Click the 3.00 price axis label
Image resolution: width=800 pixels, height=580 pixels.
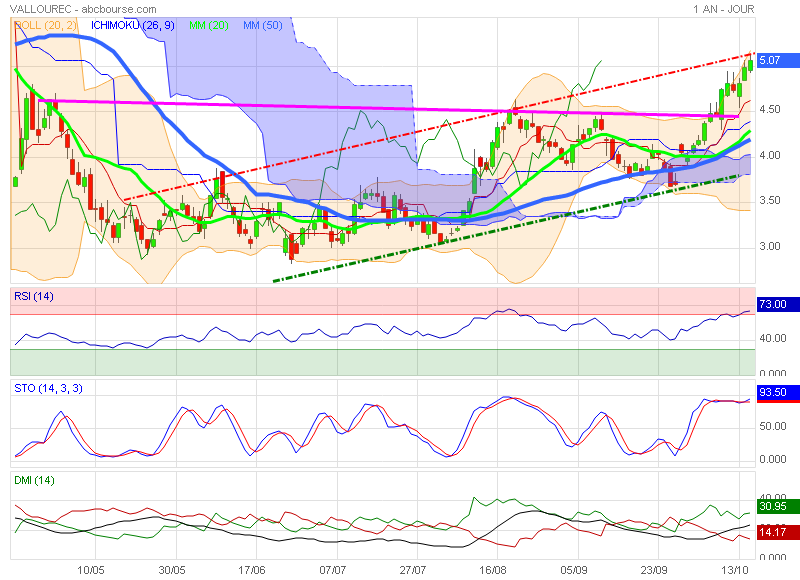[770, 246]
